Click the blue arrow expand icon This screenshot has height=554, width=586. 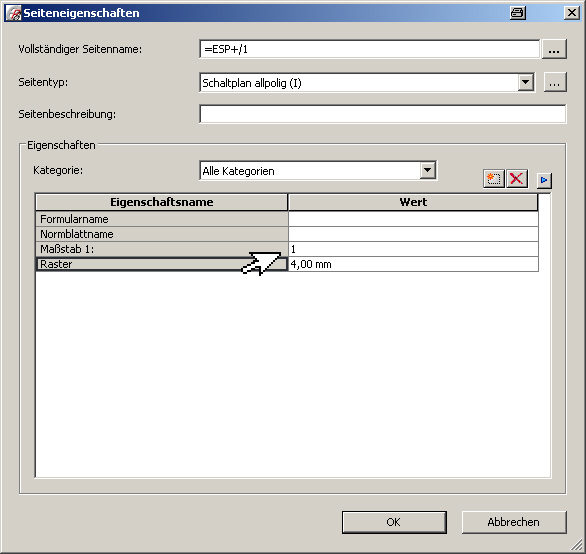[x=544, y=181]
